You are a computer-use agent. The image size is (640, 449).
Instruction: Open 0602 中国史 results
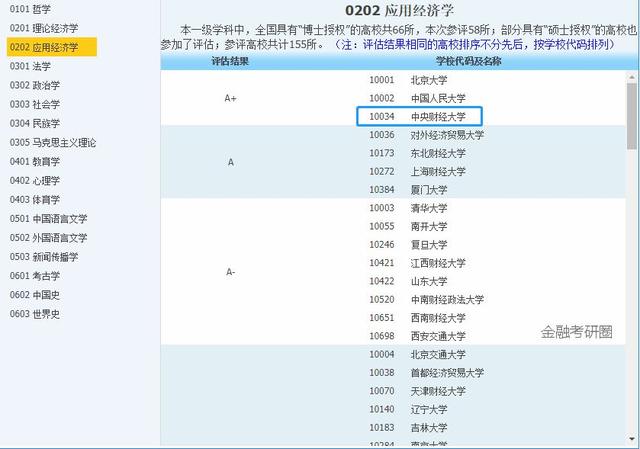(x=35, y=295)
